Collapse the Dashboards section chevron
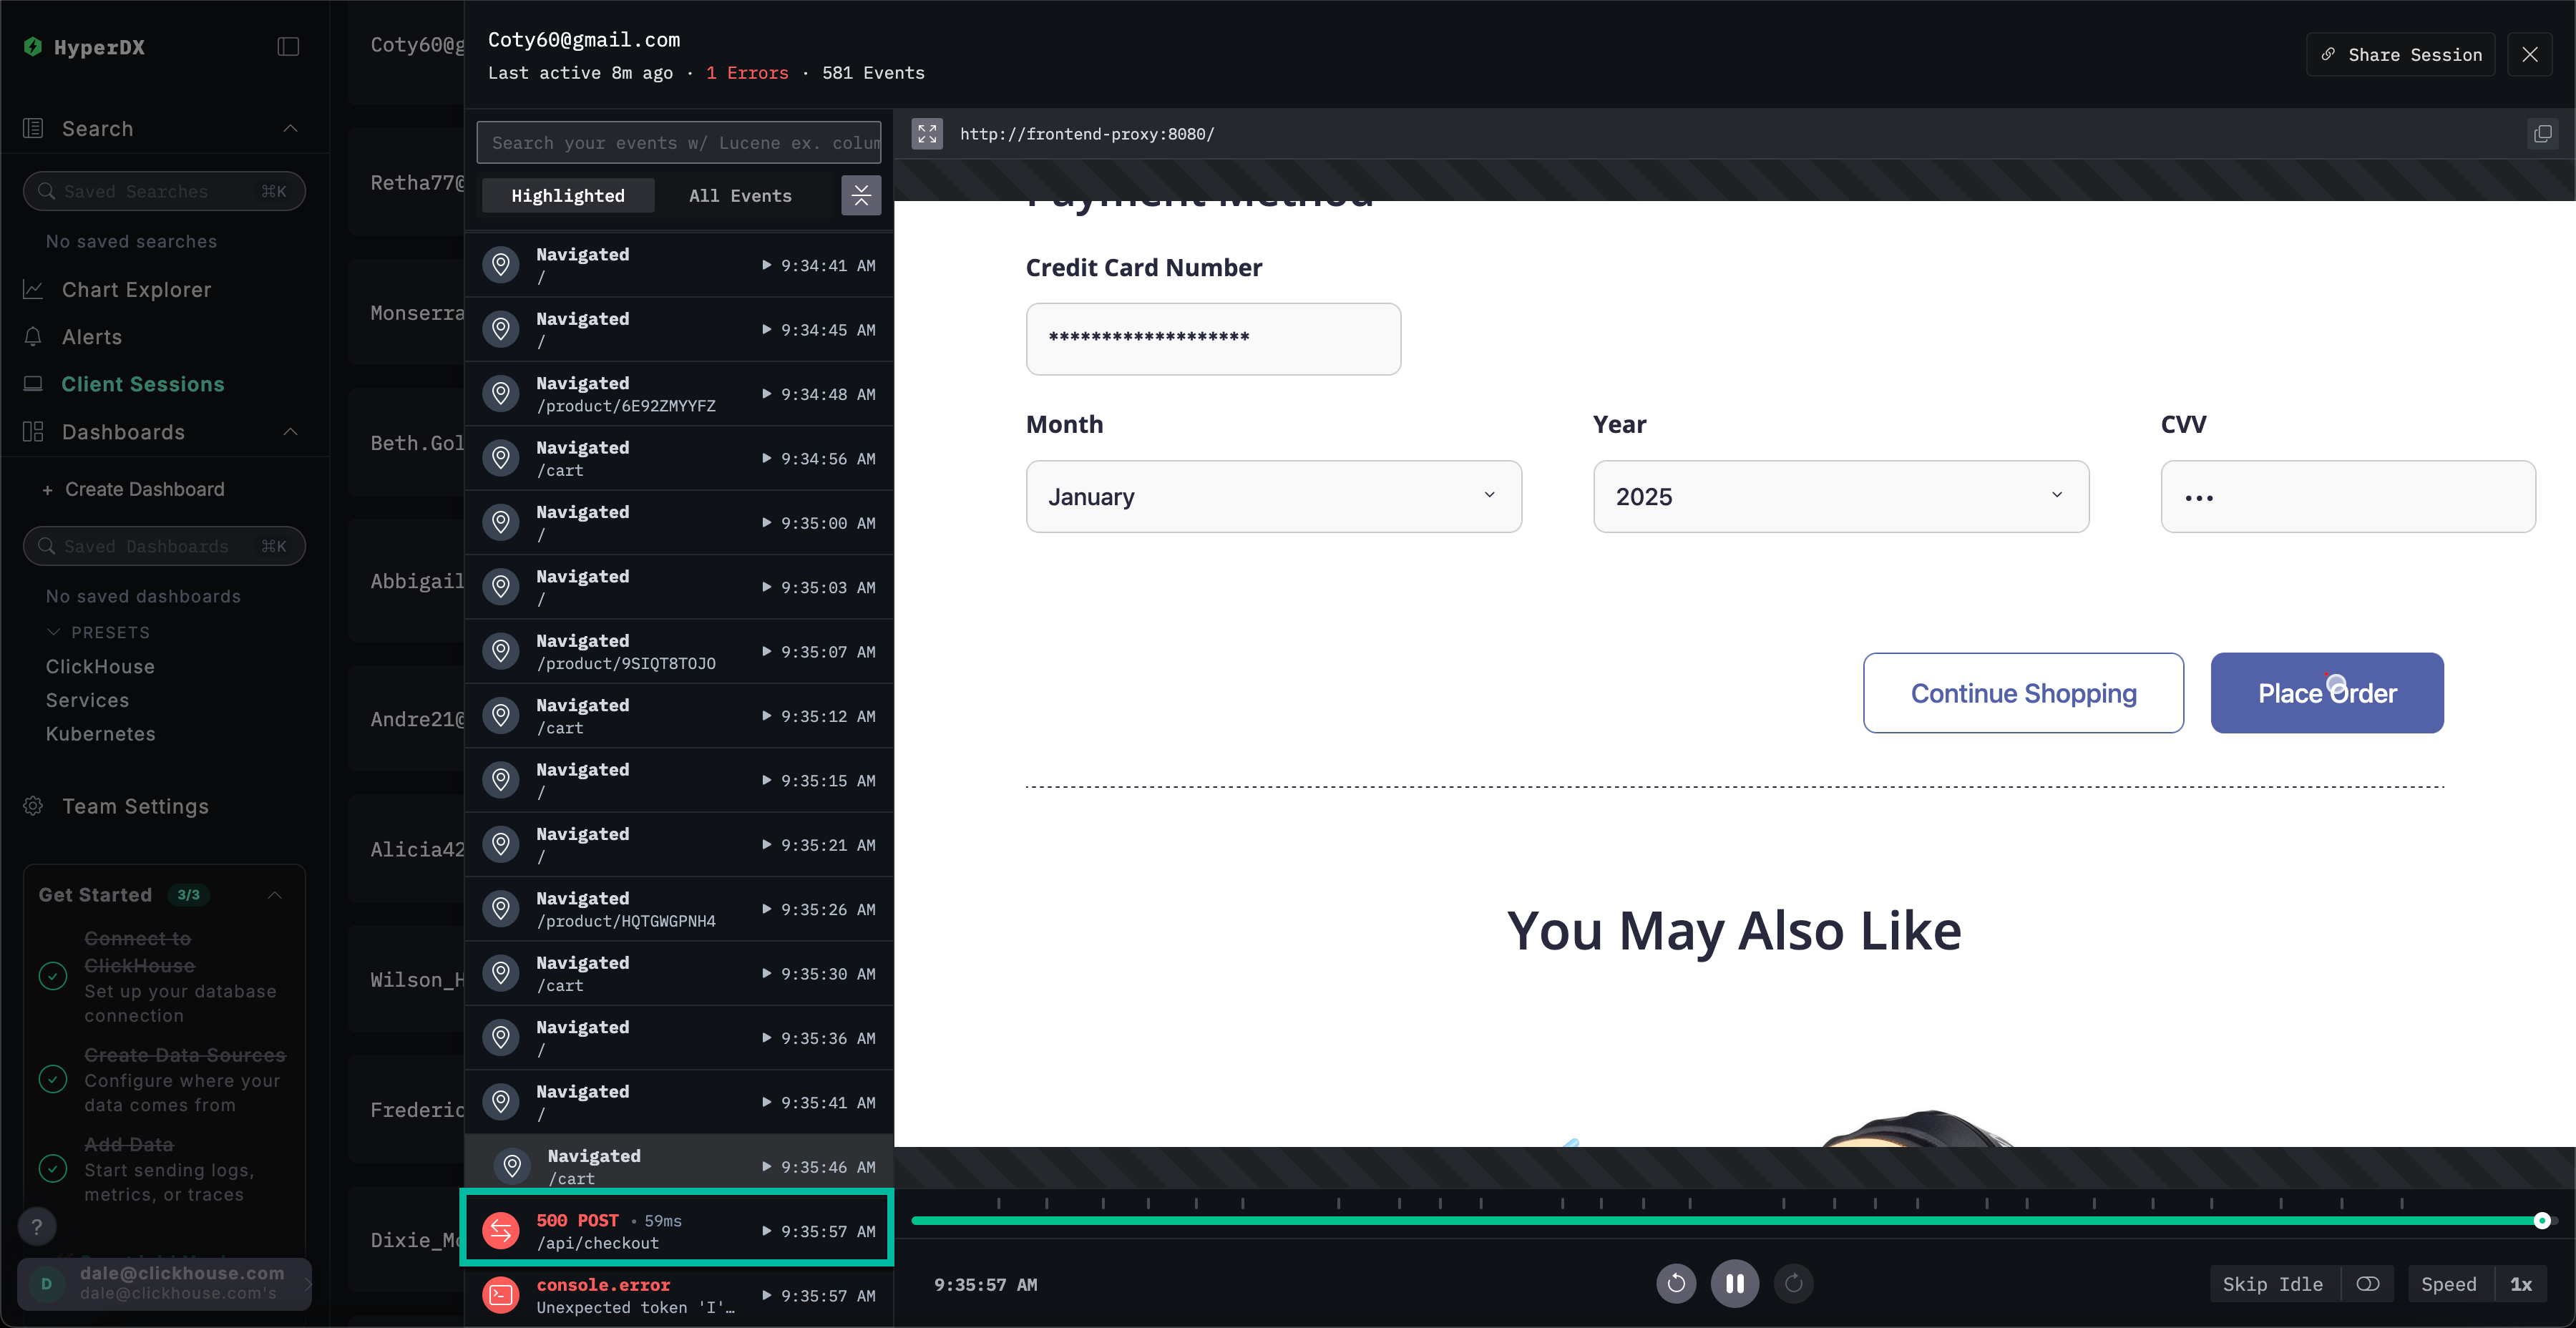This screenshot has height=1328, width=2576. pos(290,432)
